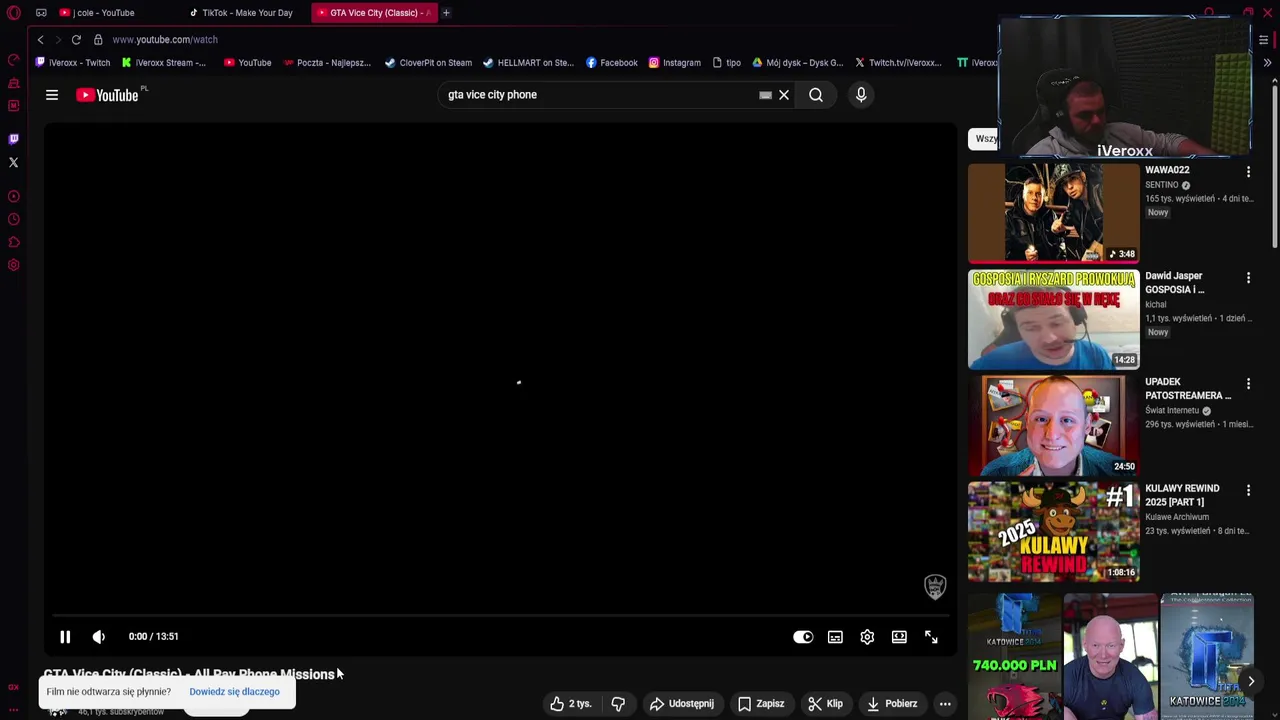This screenshot has height=720, width=1280.
Task: Open Mój dysk Google Drive bookmark
Action: coord(798,63)
